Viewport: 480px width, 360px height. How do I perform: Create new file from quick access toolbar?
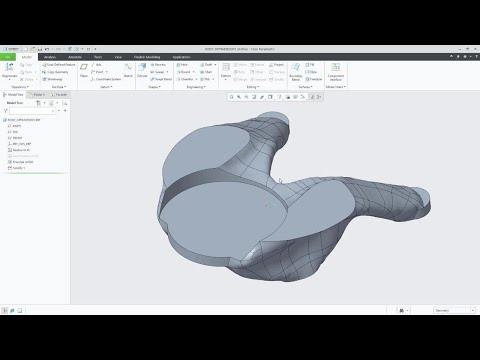[x=26, y=49]
